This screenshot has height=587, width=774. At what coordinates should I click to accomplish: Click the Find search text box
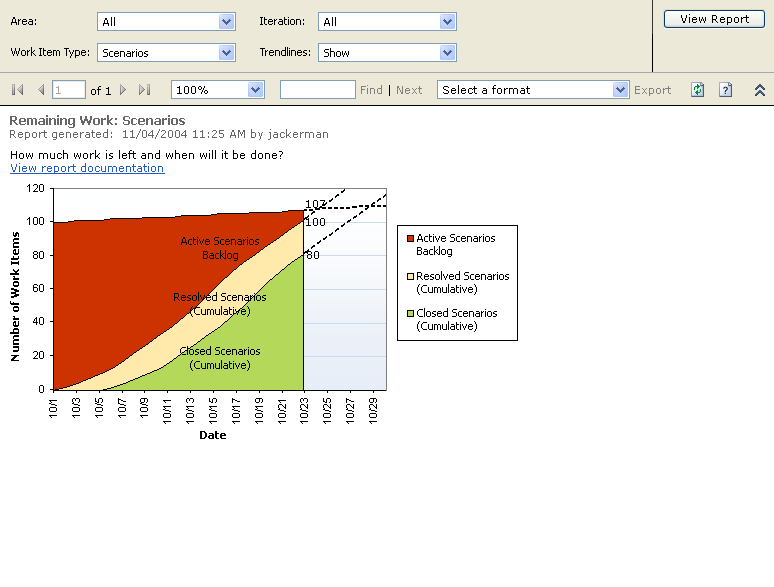[x=317, y=90]
